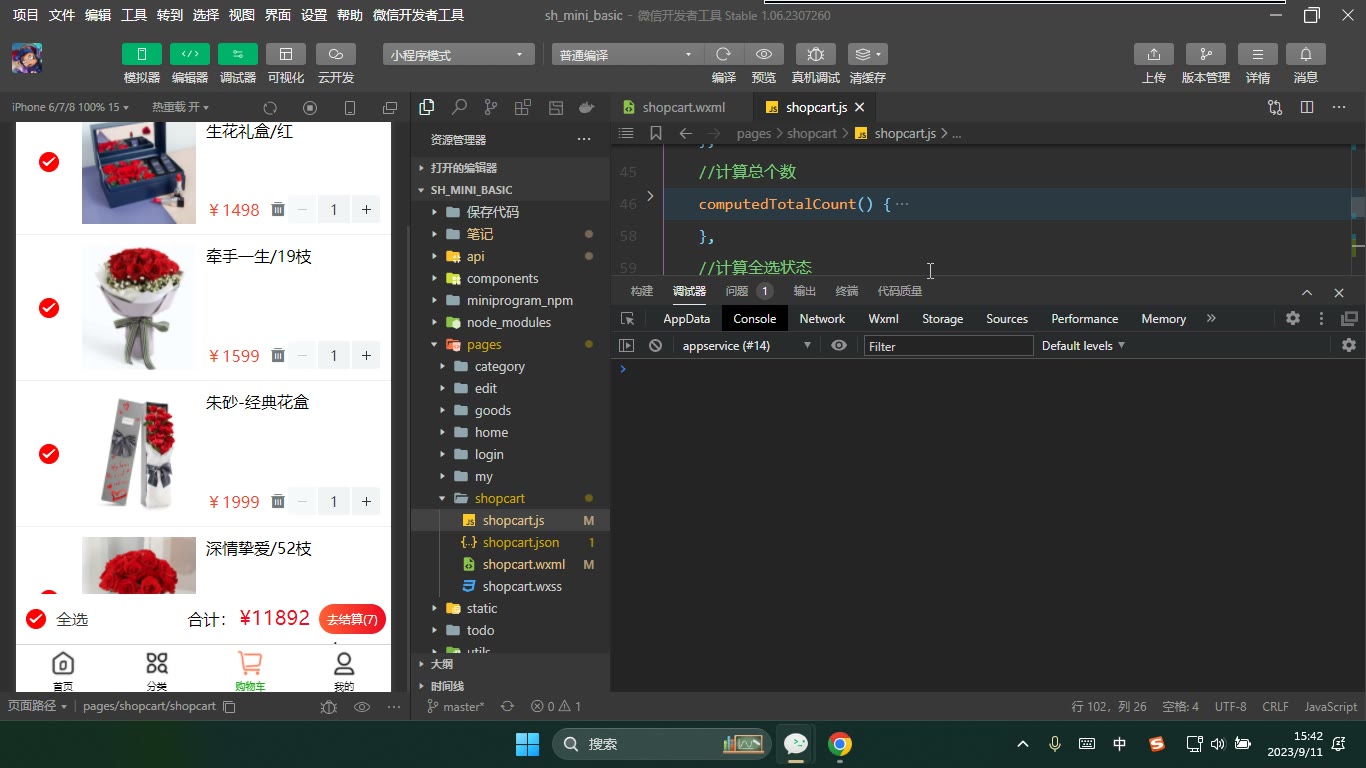This screenshot has height=768, width=1366.
Task: Uncheck the 生花礼盒/红 item checkbox
Action: [x=48, y=162]
